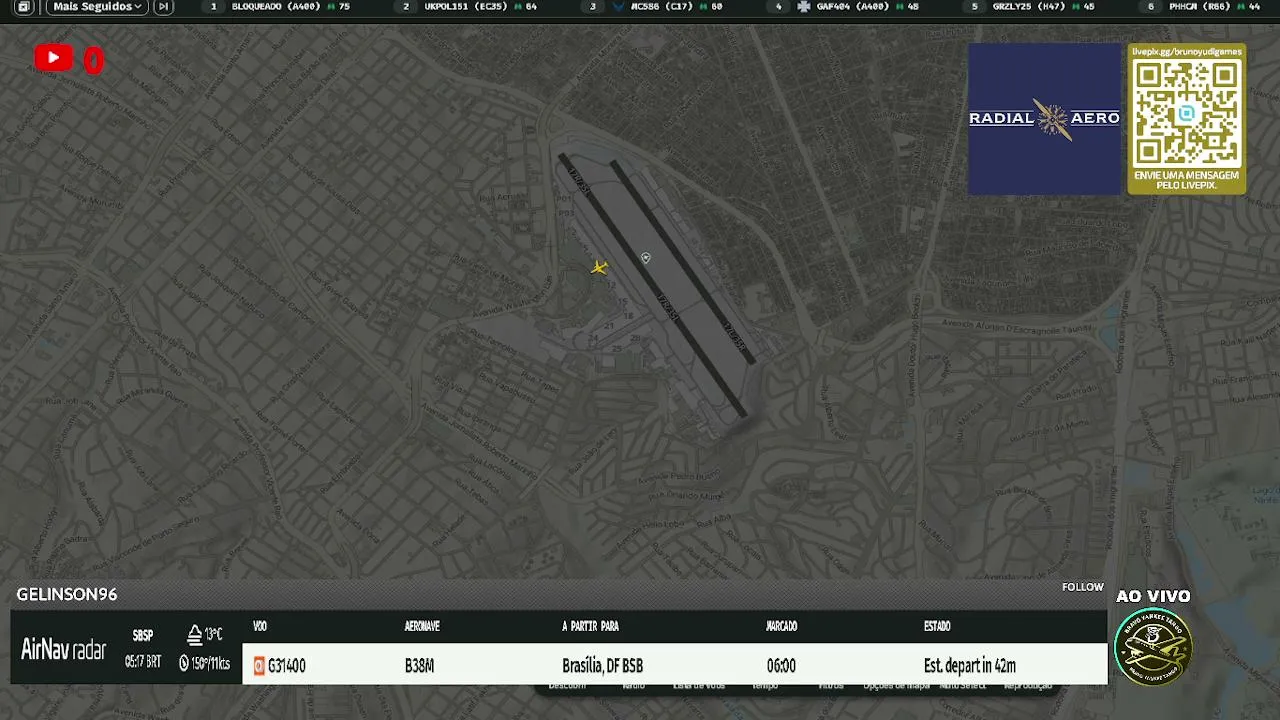Select flight number G31400
Viewport: 1280px width, 720px height.
(287, 666)
